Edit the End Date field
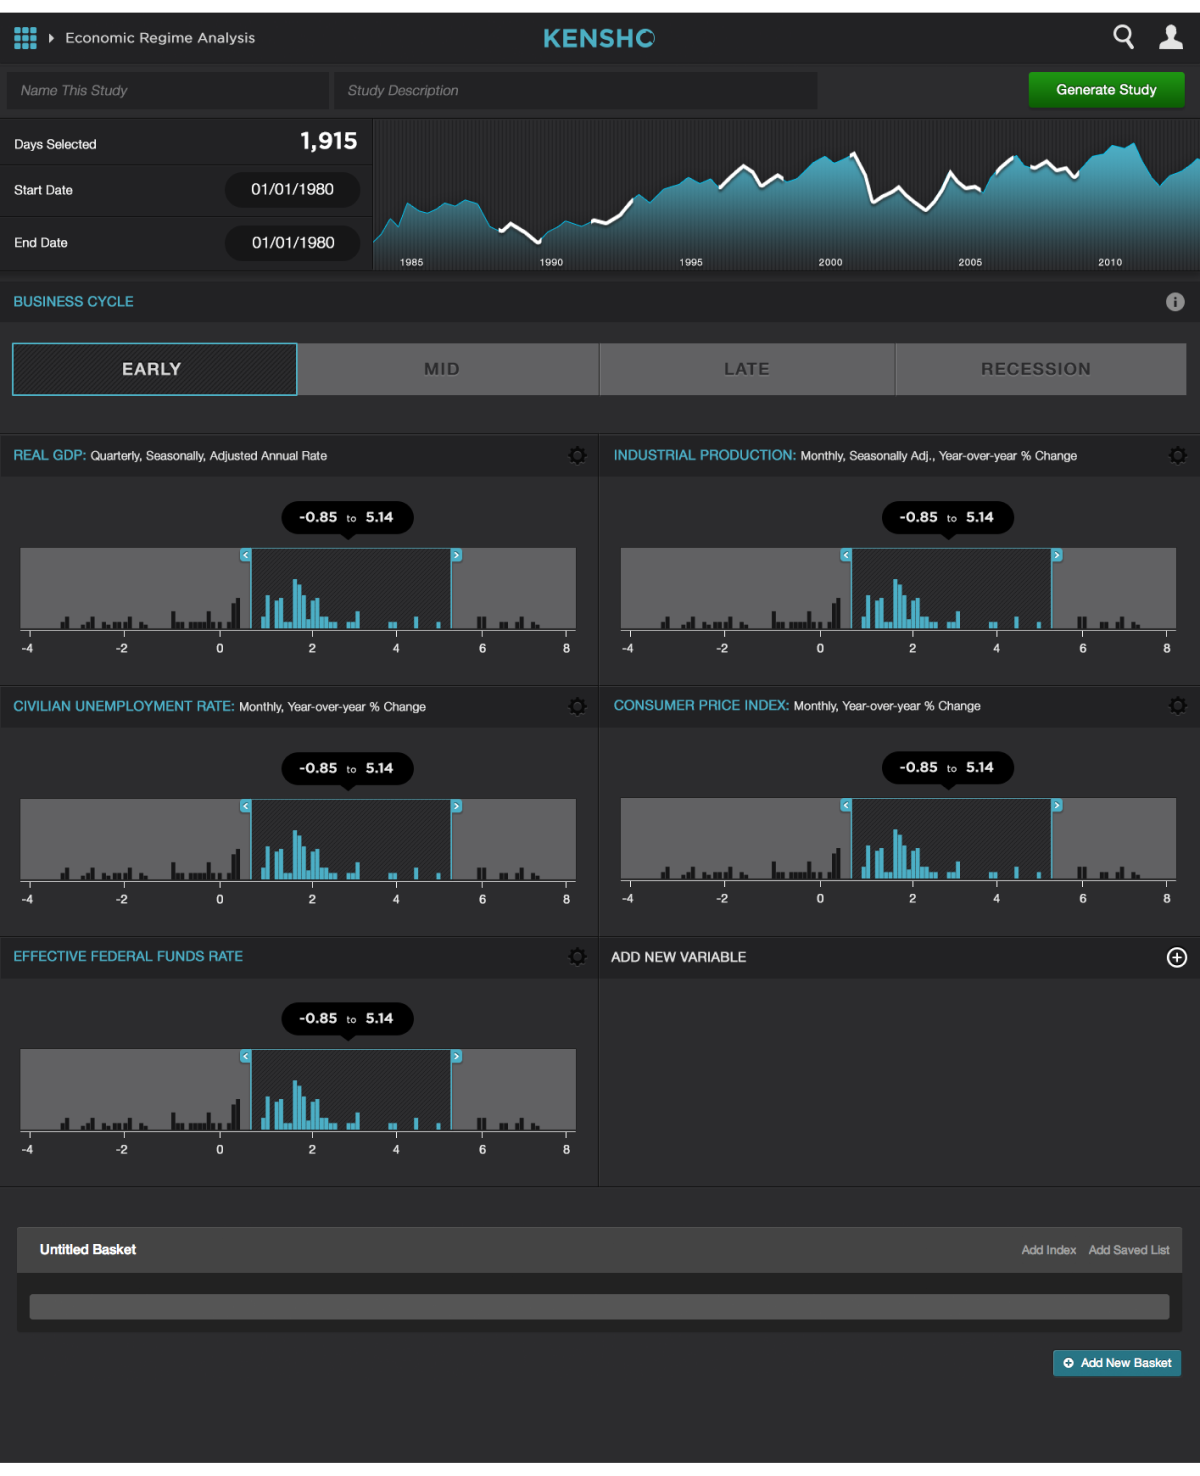Screen dimensions: 1200x1476 pos(292,243)
